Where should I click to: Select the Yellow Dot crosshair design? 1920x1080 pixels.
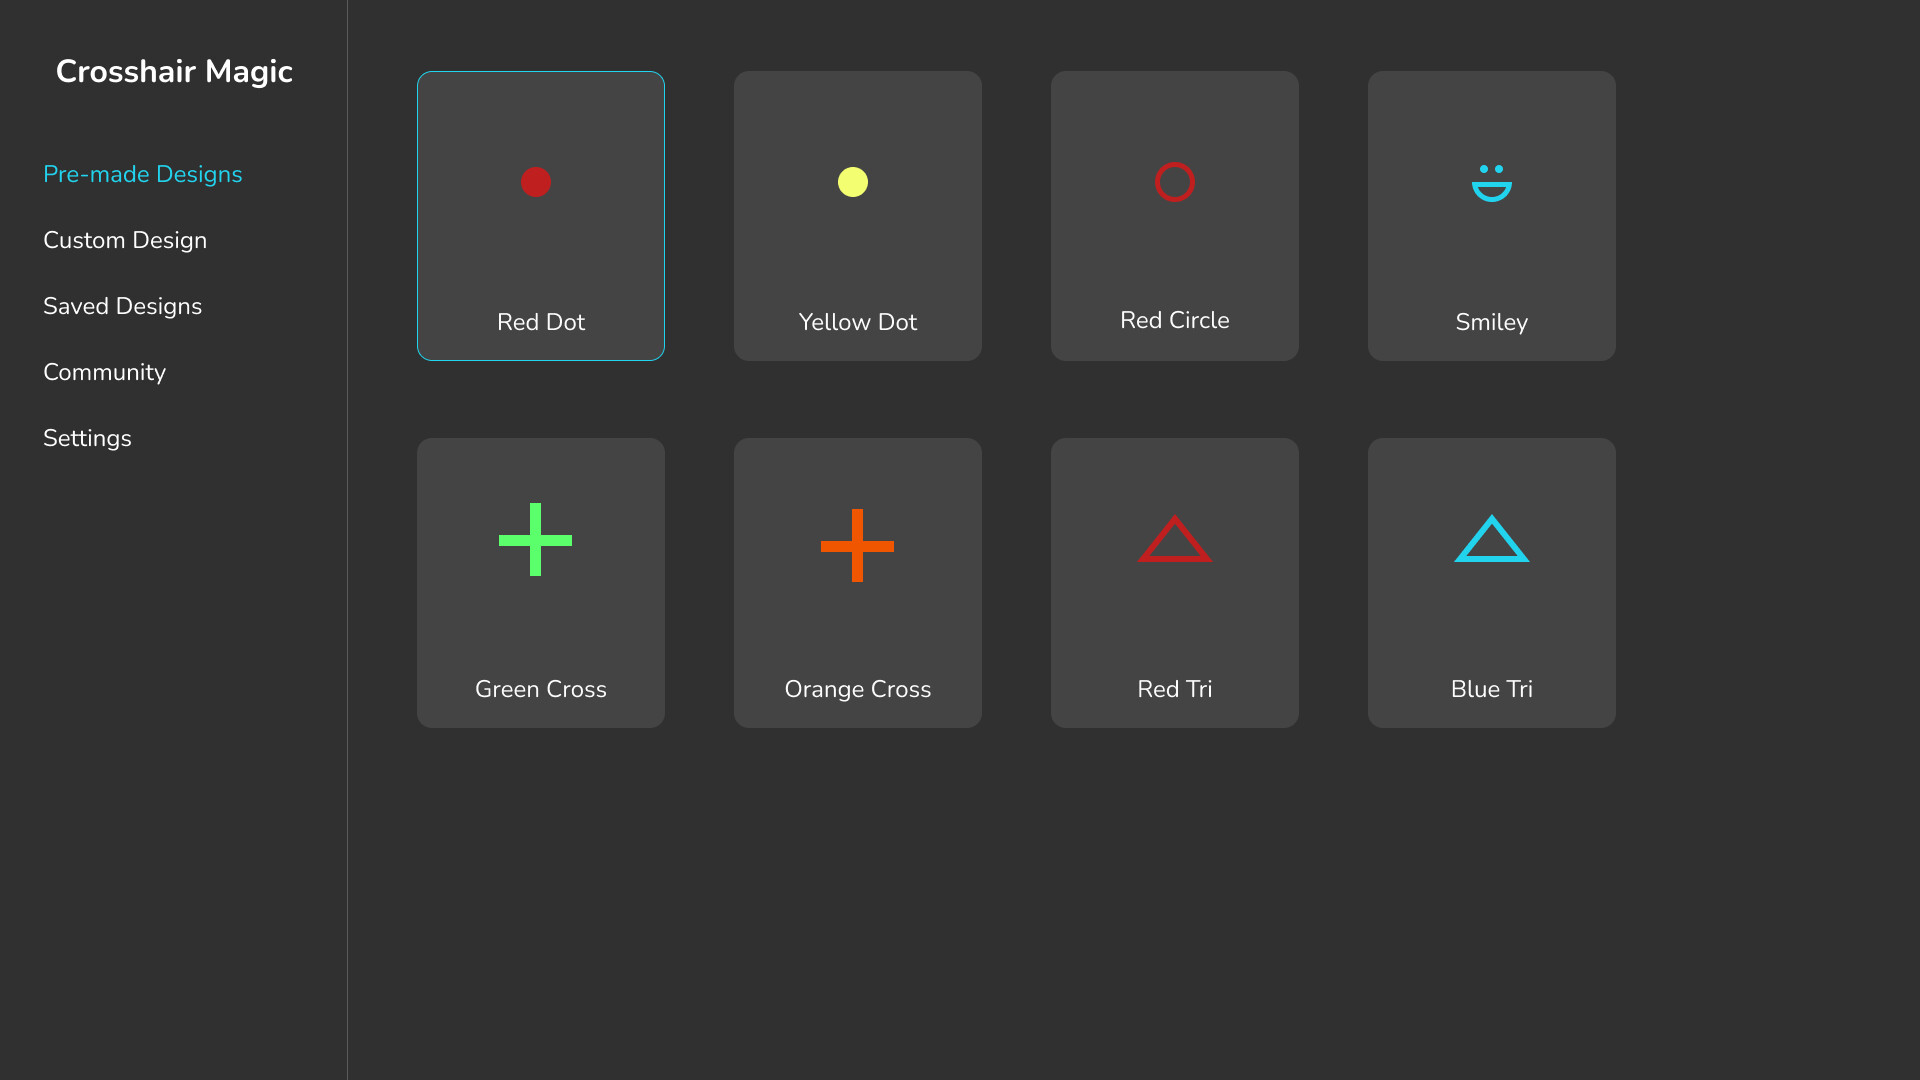coord(857,215)
